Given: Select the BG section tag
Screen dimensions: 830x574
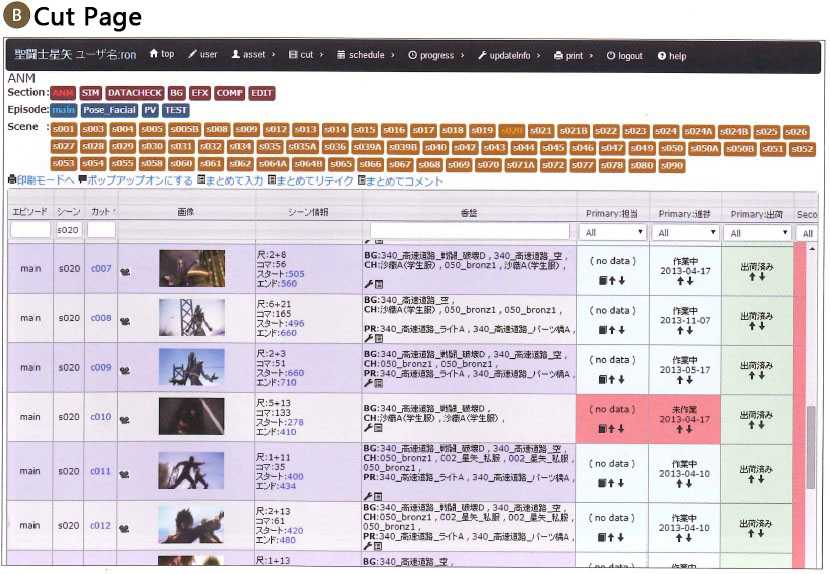Looking at the screenshot, I should point(176,93).
